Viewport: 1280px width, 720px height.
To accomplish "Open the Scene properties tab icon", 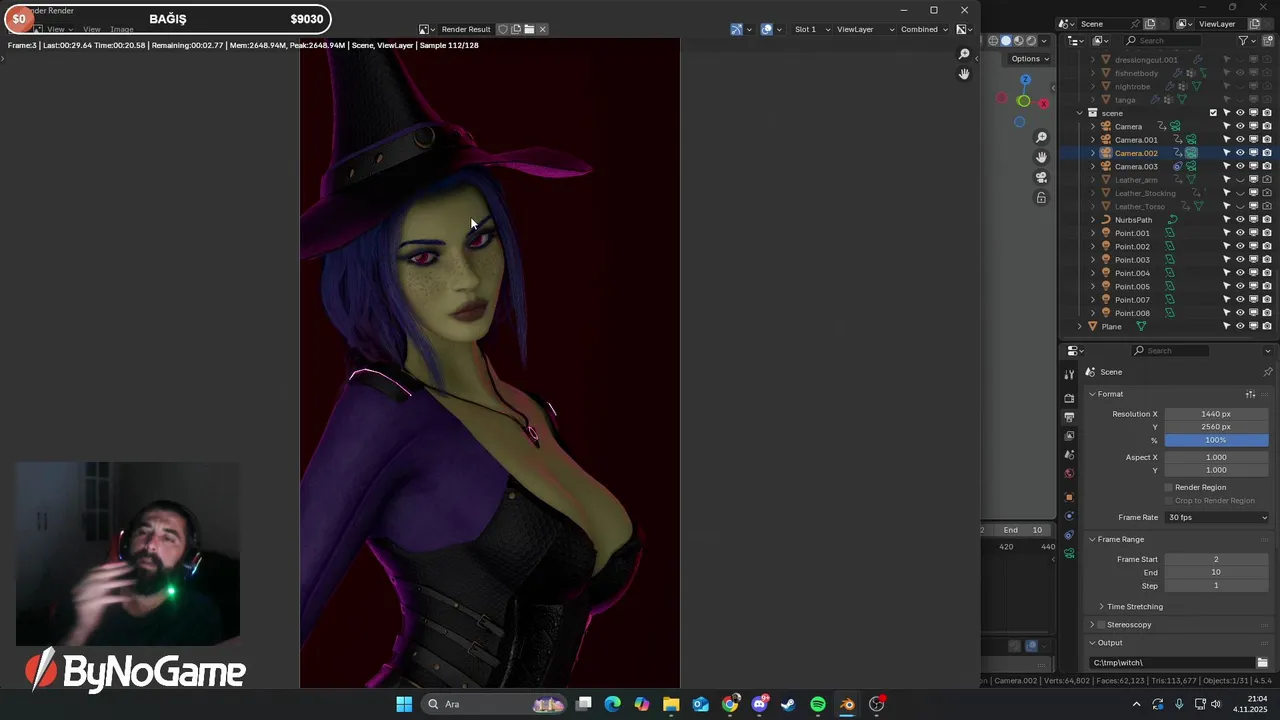I will pos(1069,454).
